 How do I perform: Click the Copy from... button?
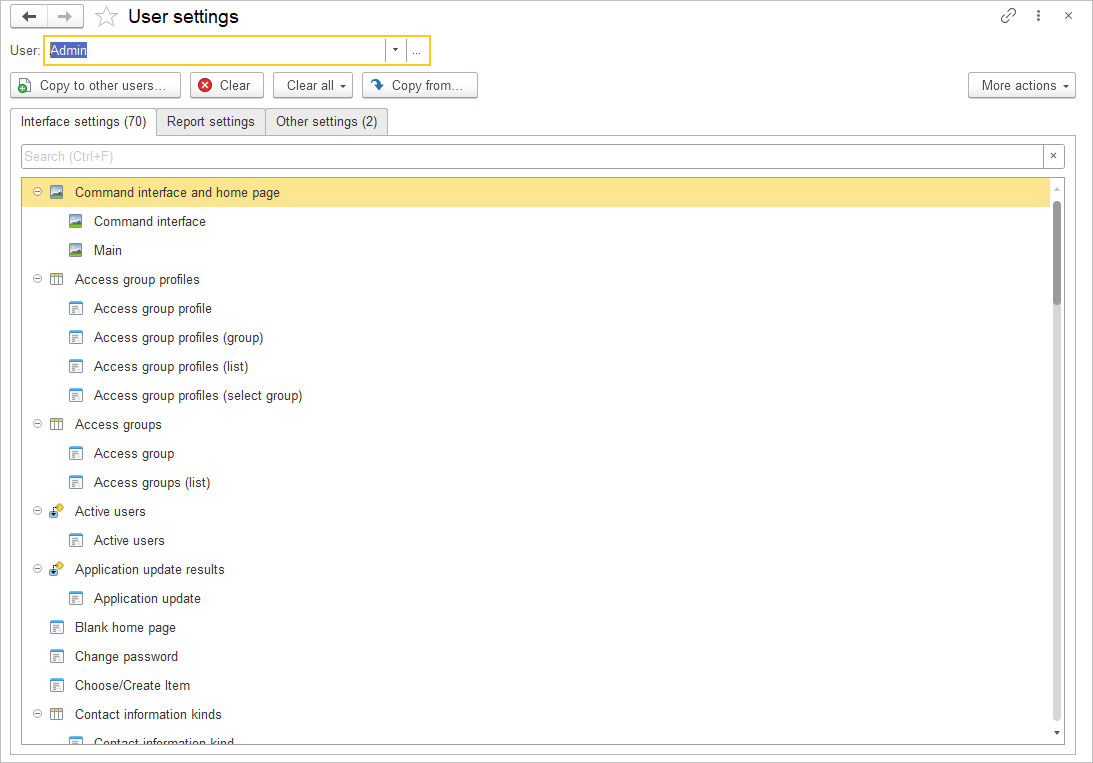[x=420, y=86]
